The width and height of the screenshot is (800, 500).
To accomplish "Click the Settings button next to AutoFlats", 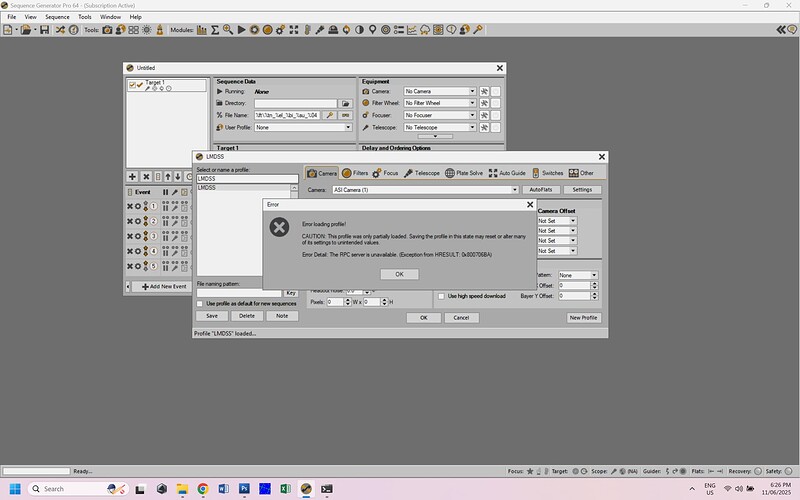I will [582, 190].
